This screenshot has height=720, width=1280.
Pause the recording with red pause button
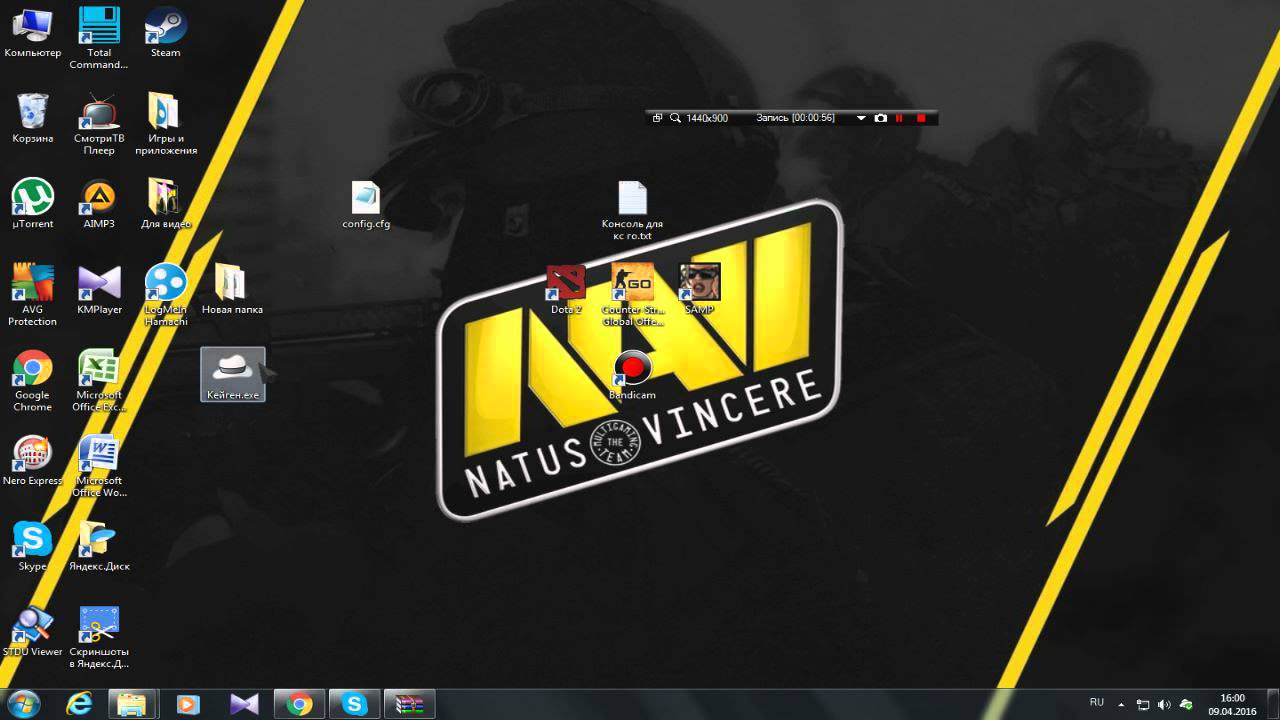pyautogui.click(x=899, y=118)
